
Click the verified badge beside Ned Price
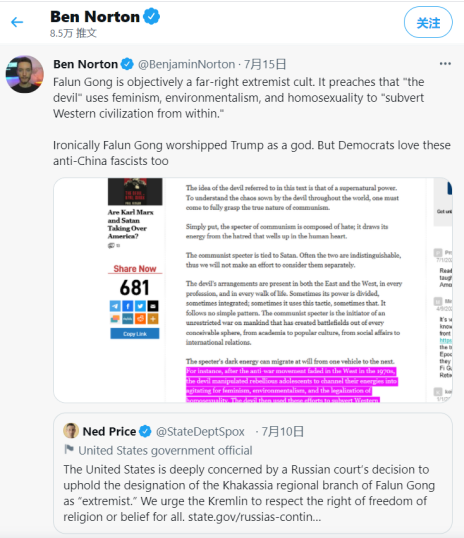pos(145,431)
